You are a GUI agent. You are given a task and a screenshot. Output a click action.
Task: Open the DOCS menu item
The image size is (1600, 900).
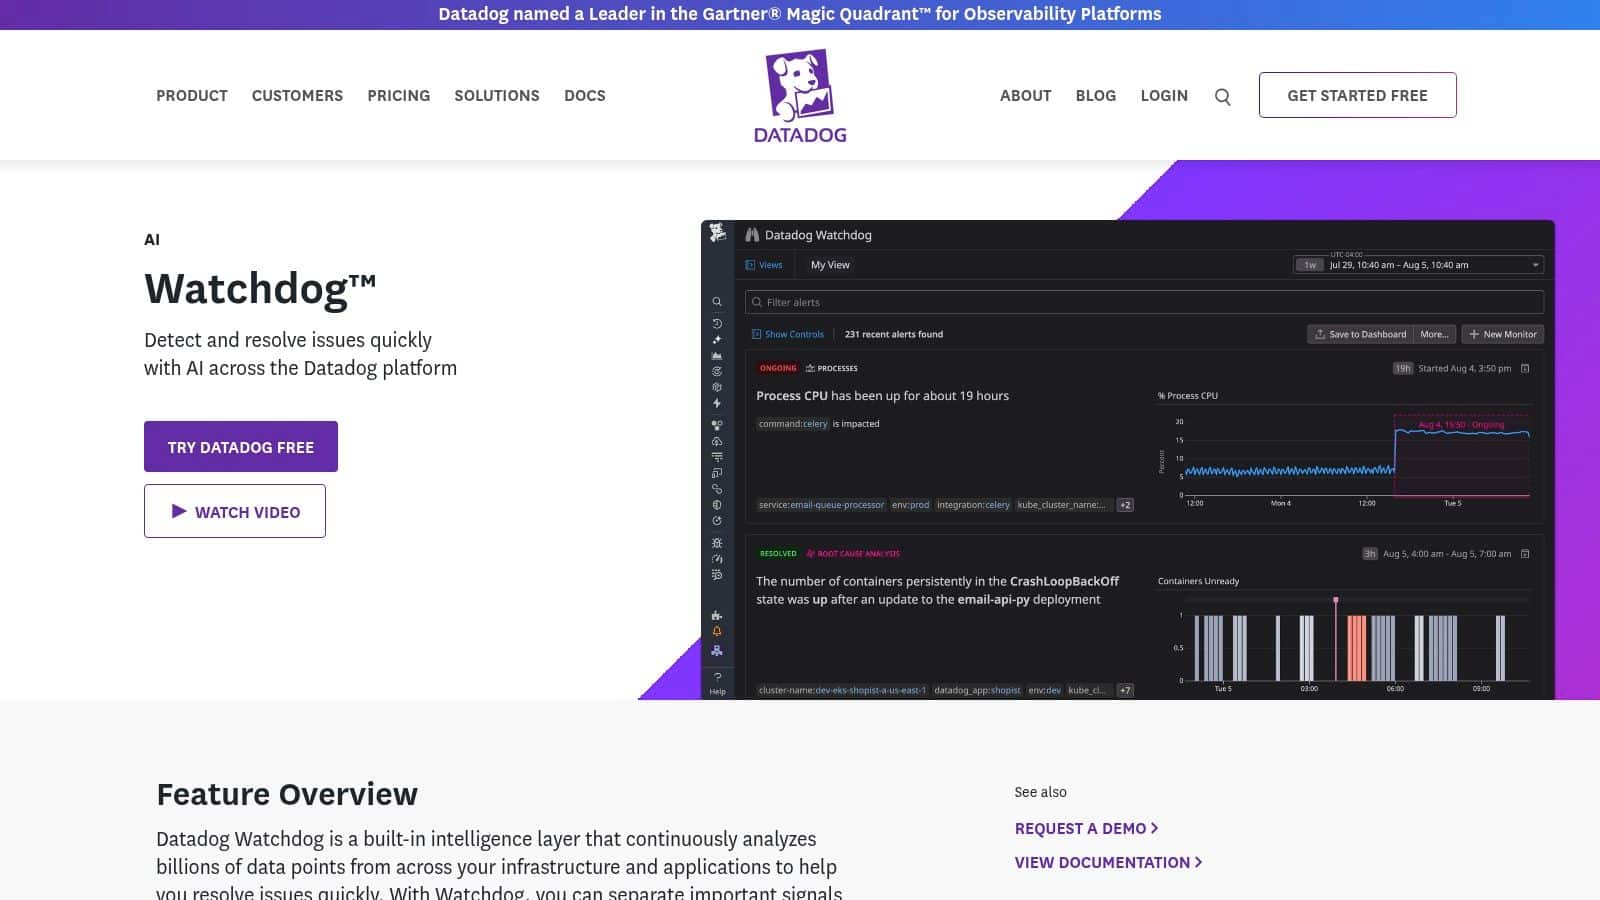(x=585, y=96)
